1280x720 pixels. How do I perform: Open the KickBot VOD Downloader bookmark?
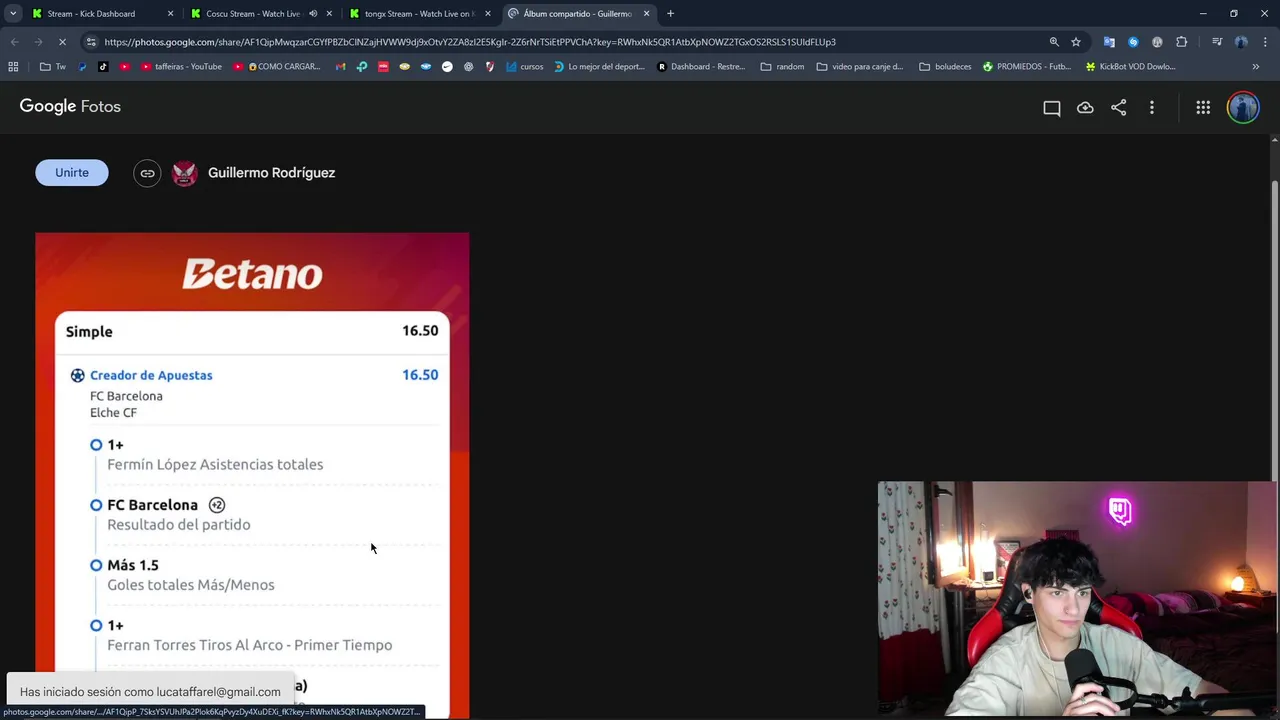[1130, 67]
